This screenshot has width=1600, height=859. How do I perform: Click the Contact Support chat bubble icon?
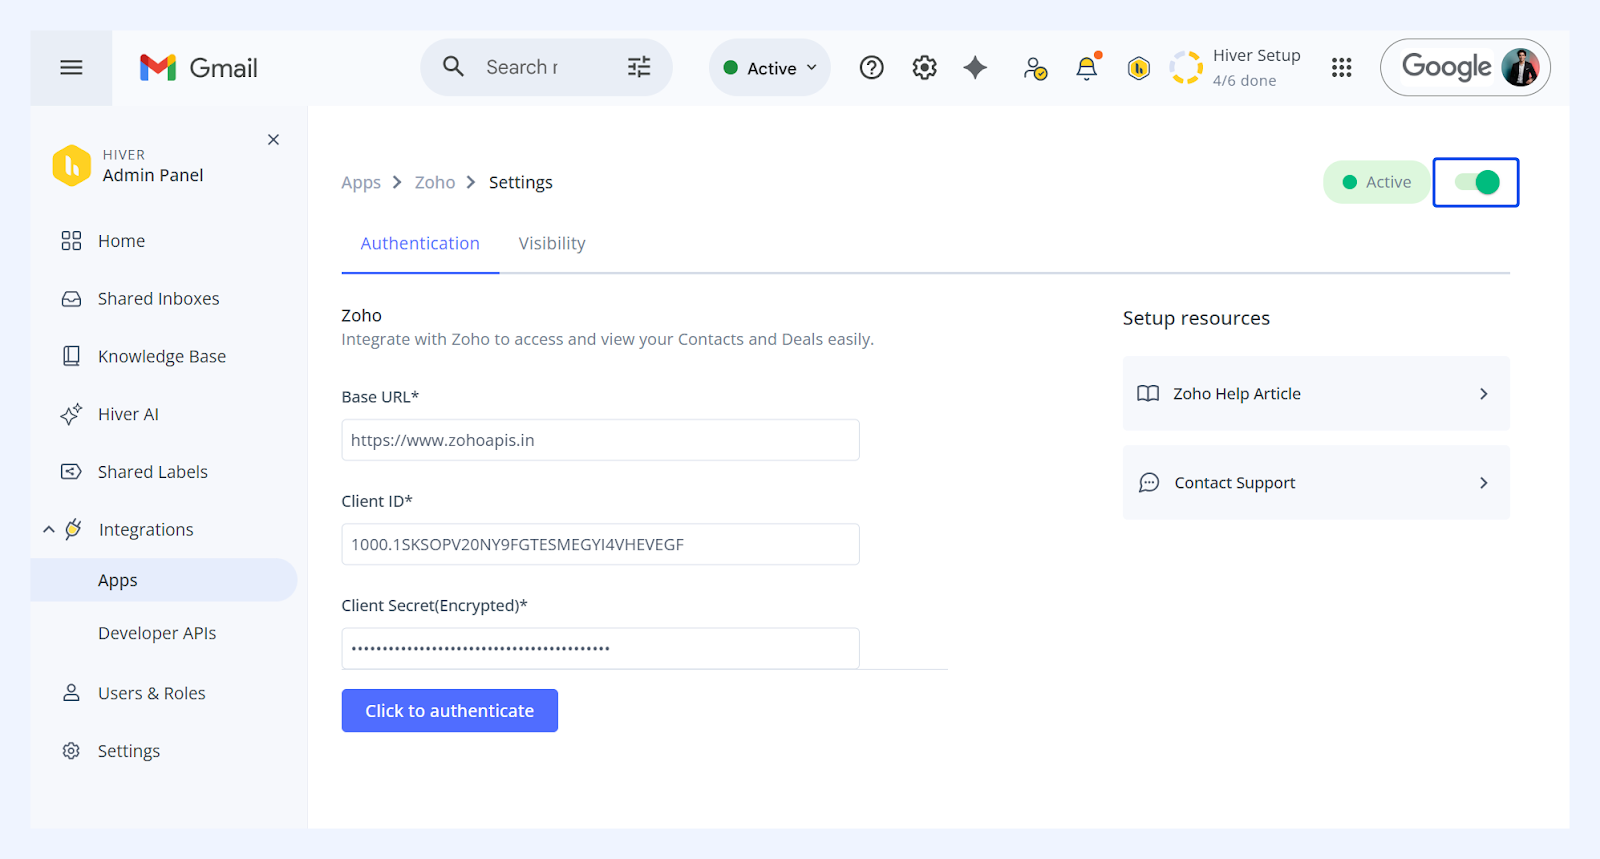click(1149, 483)
